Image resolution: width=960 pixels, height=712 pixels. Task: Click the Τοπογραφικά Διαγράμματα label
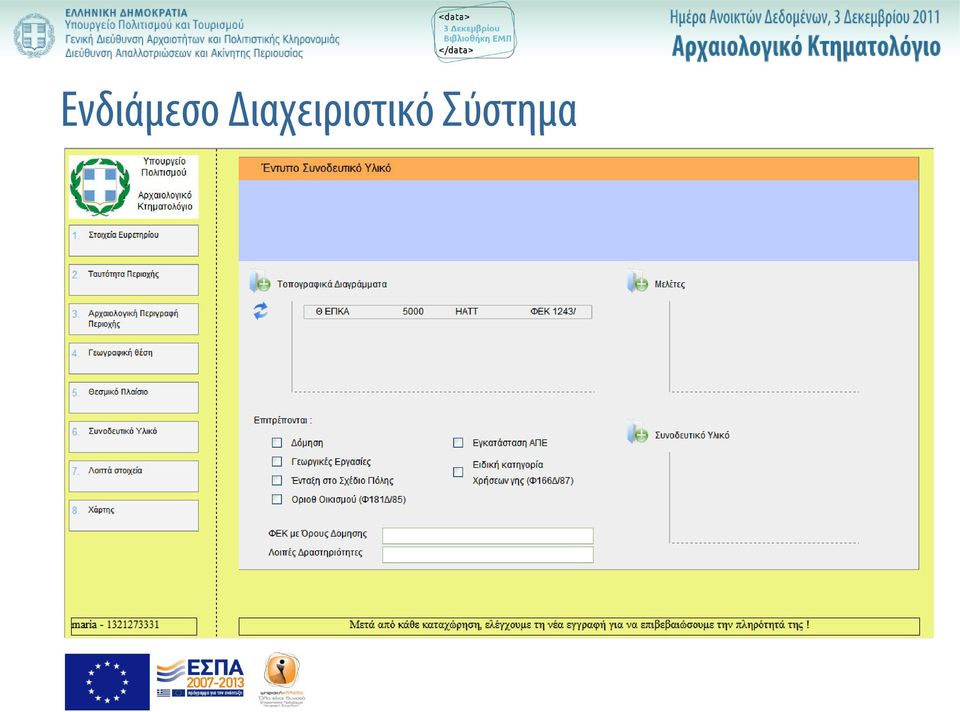tap(332, 284)
